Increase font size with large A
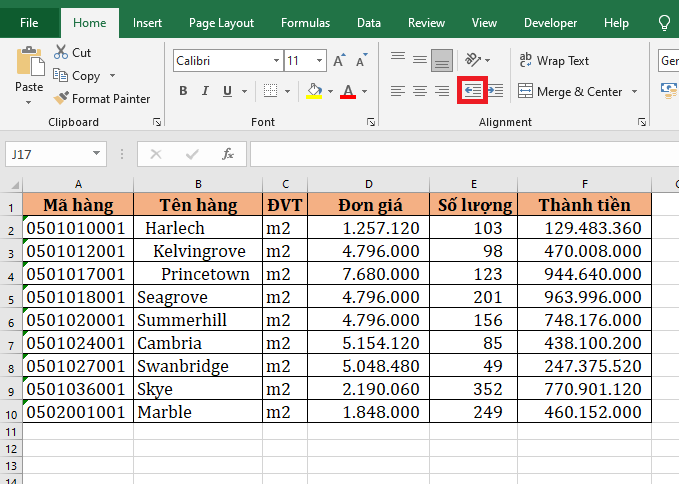 (339, 61)
